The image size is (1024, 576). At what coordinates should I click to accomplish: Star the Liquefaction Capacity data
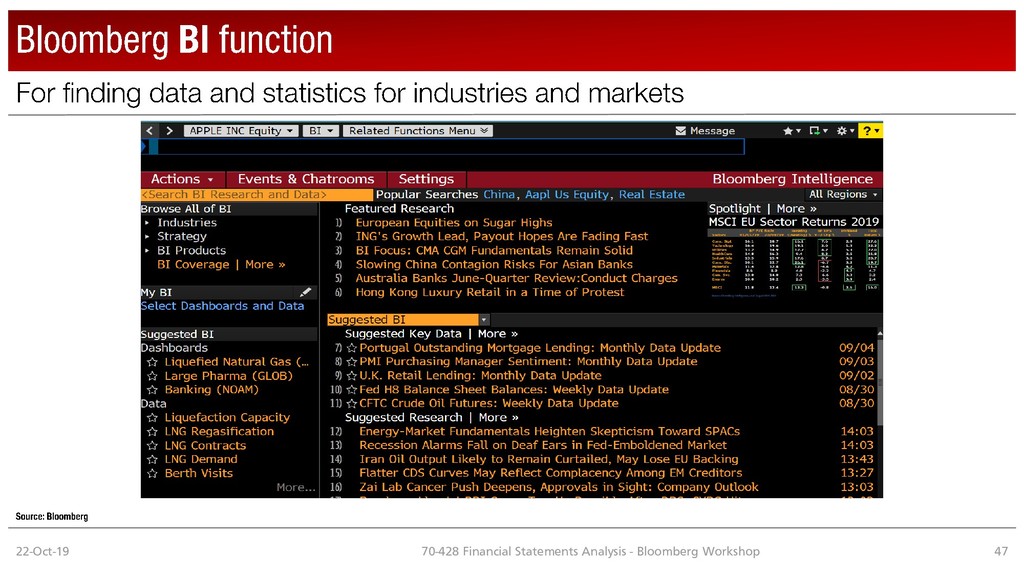(x=152, y=418)
